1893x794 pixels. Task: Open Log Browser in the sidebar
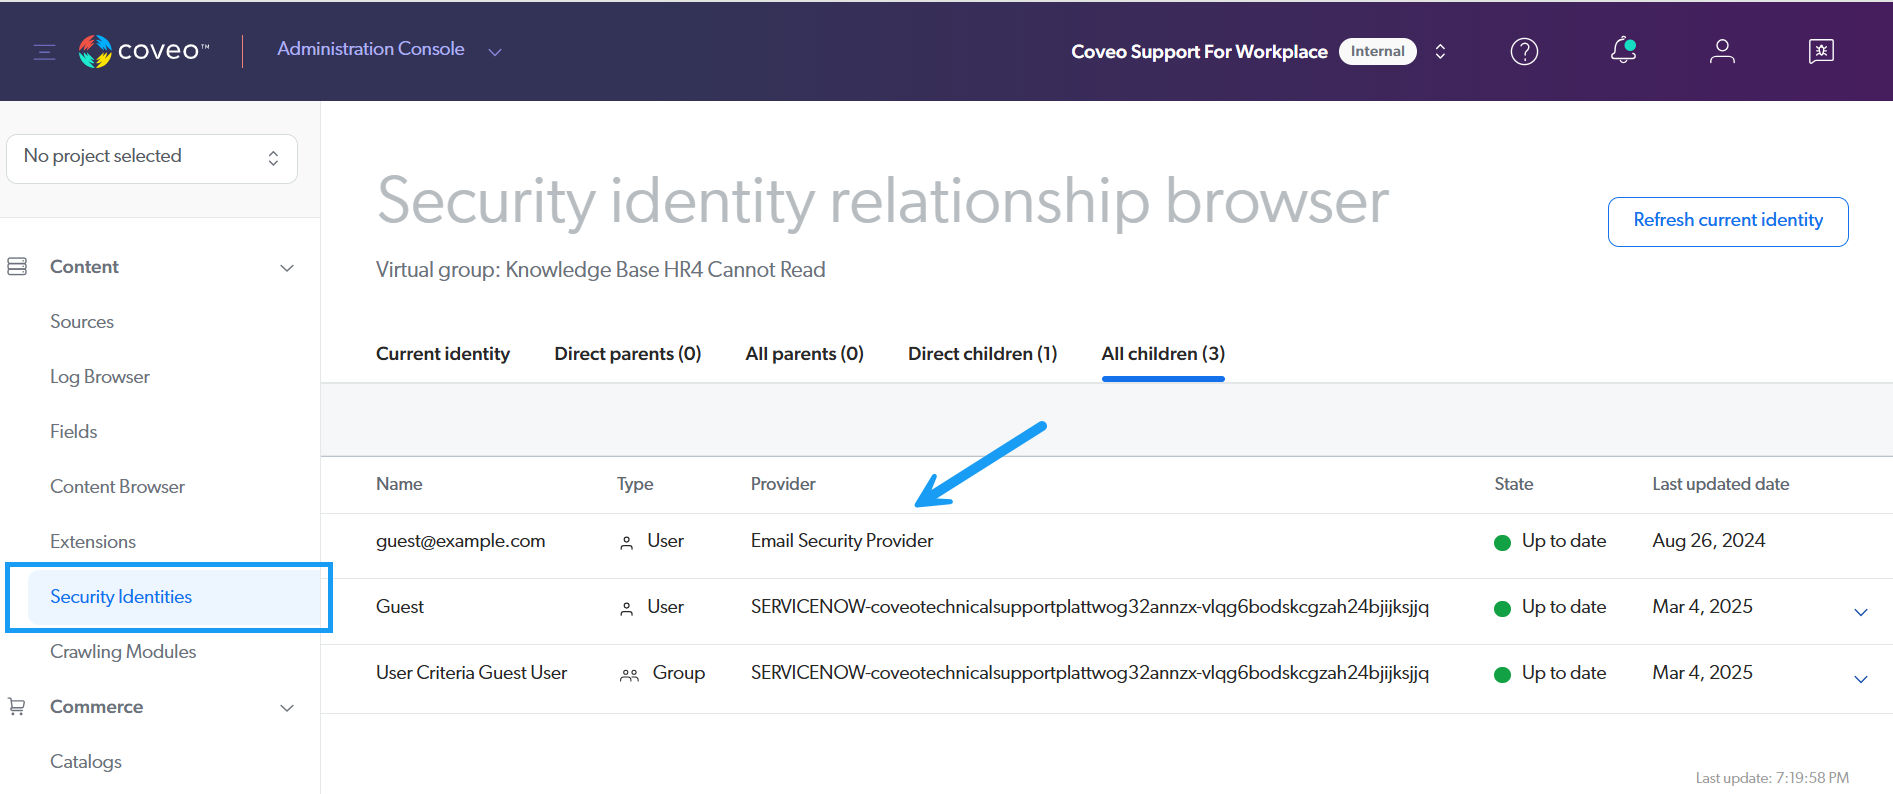(100, 377)
